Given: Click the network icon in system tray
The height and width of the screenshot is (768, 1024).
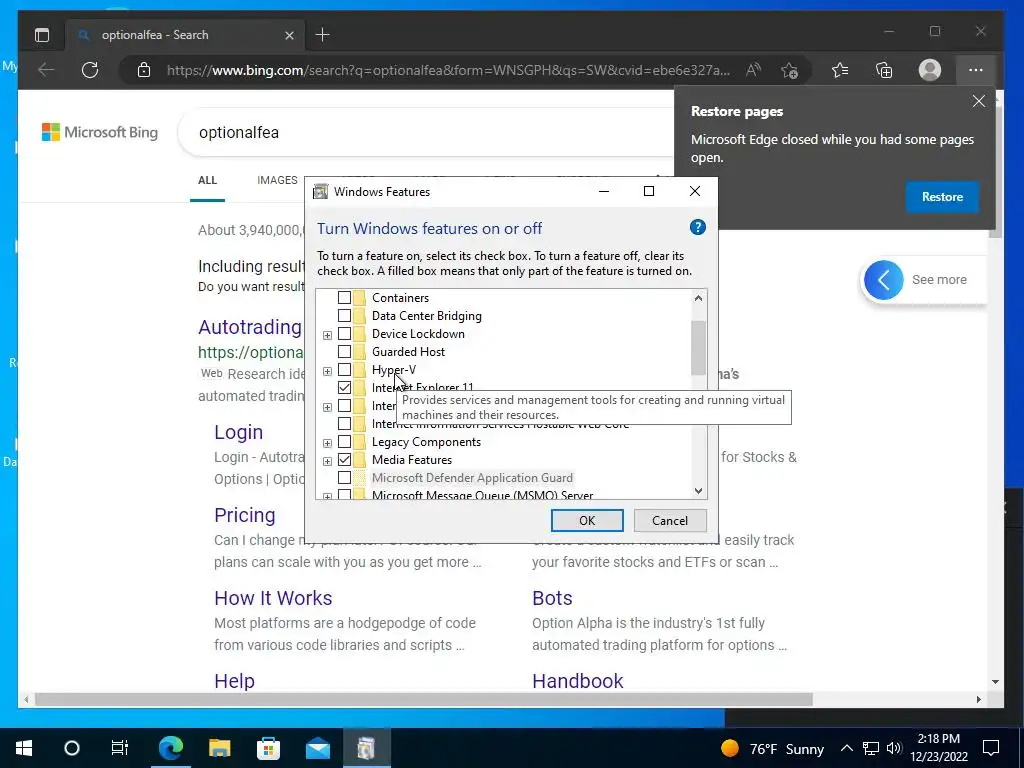Looking at the screenshot, I should coord(871,748).
